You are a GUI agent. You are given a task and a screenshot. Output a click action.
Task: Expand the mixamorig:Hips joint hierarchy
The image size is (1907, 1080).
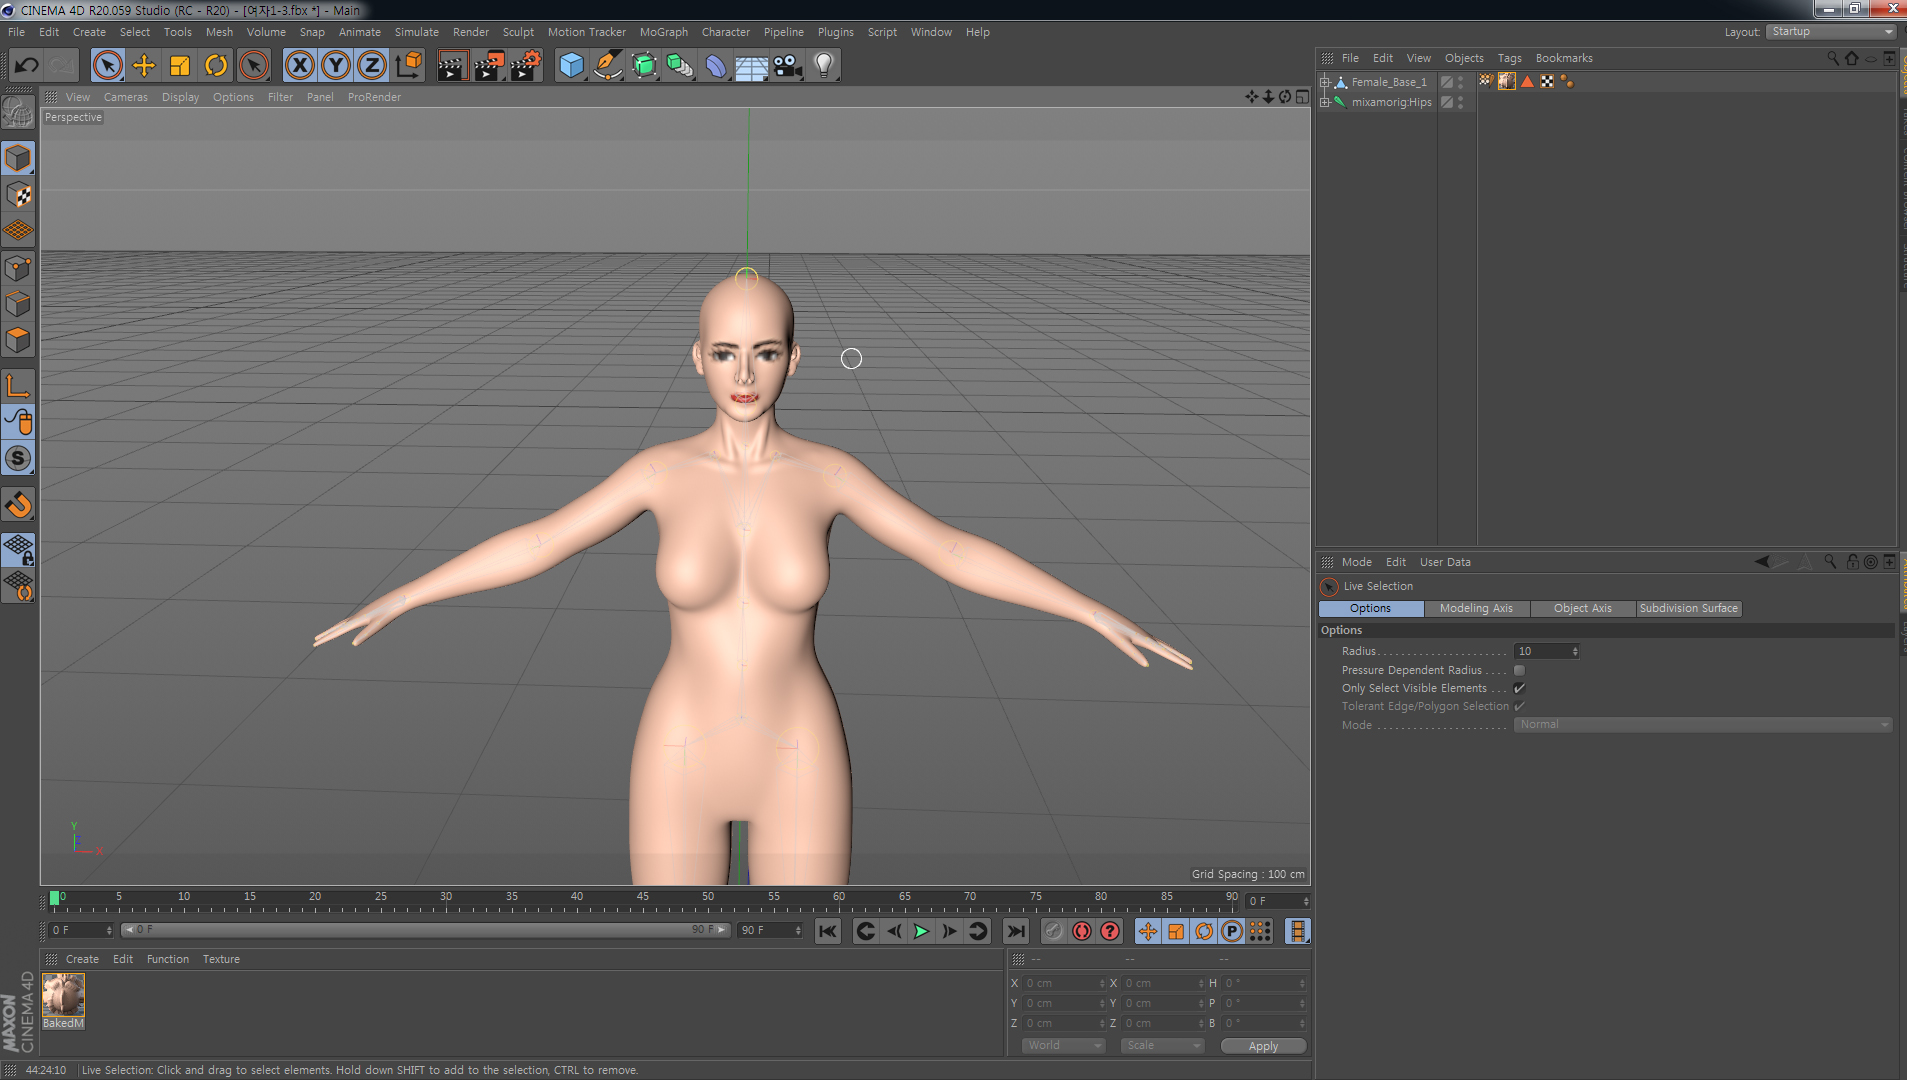pyautogui.click(x=1325, y=102)
